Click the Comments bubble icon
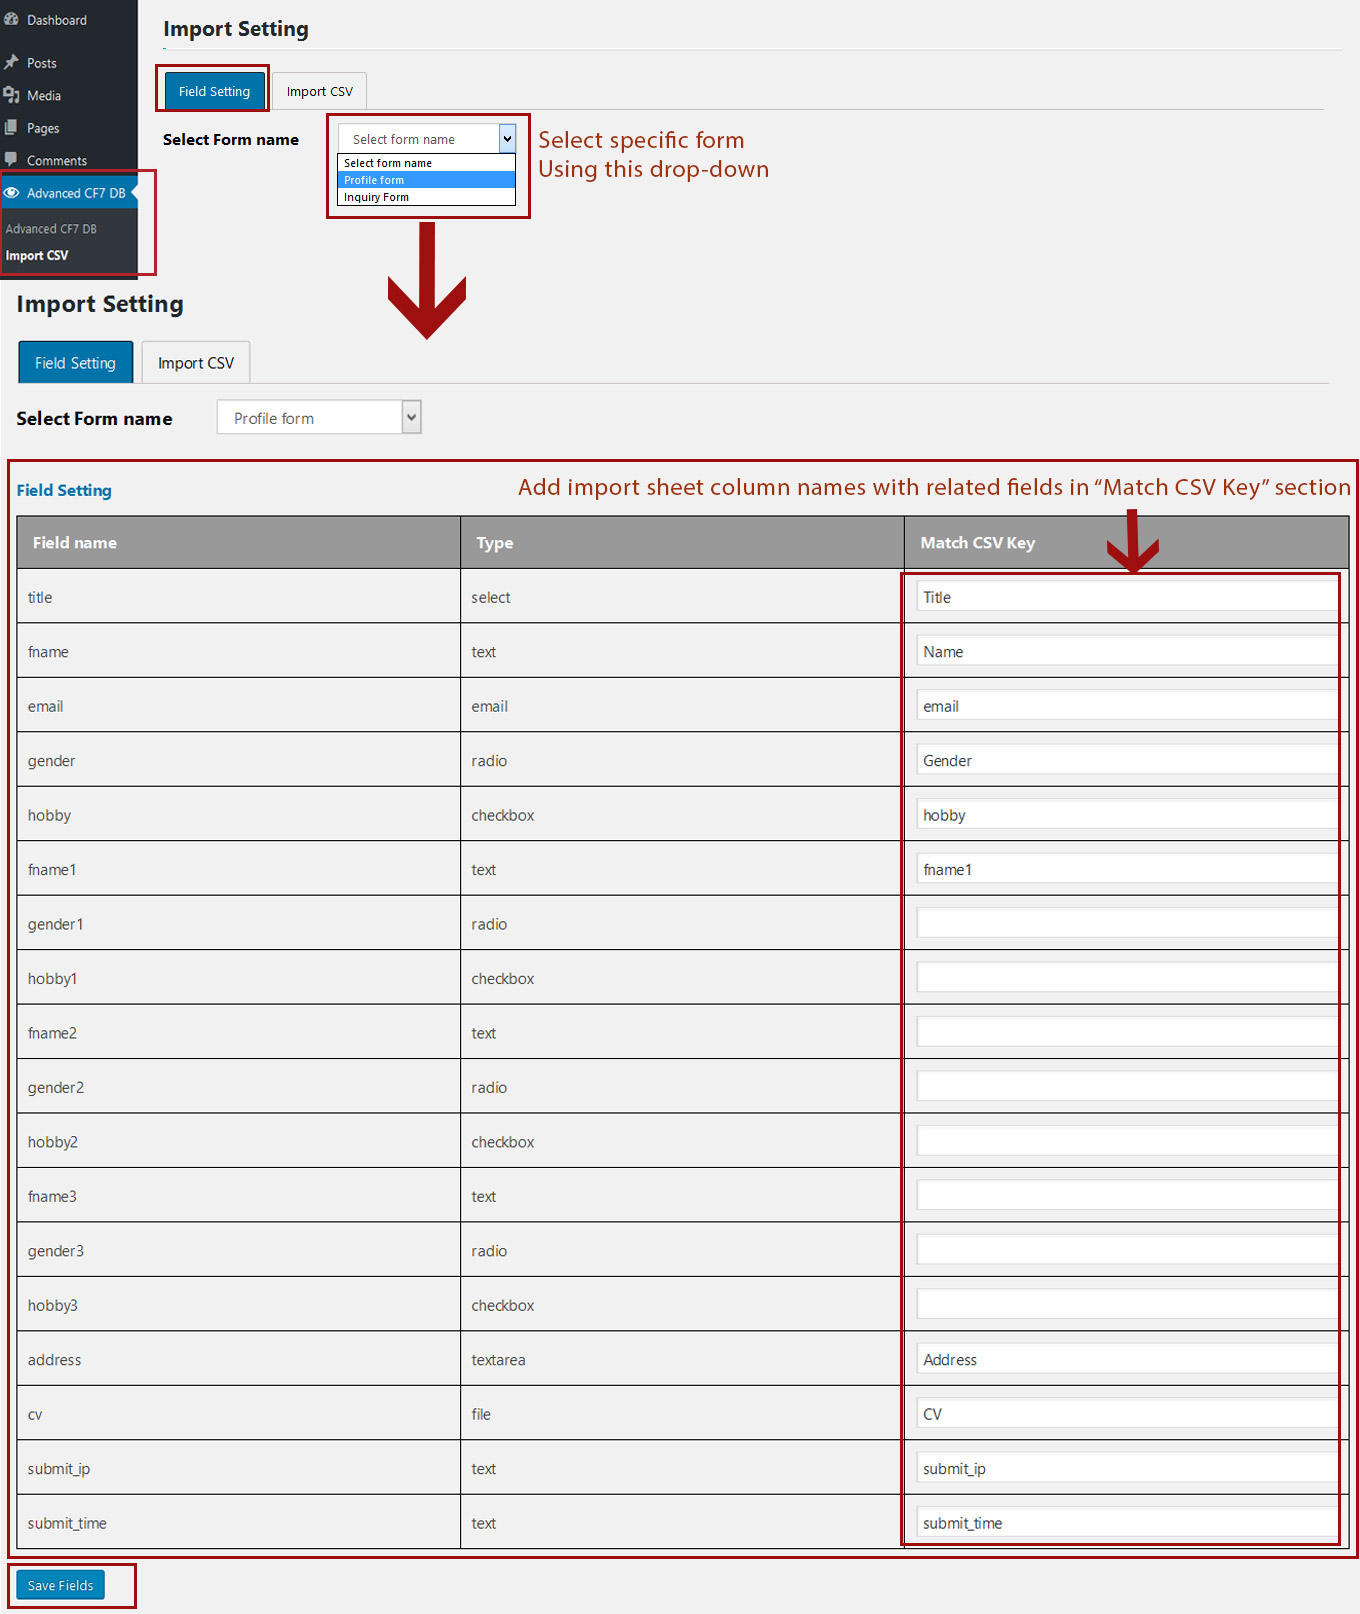Screen dimensions: 1360x1614 point(11,160)
